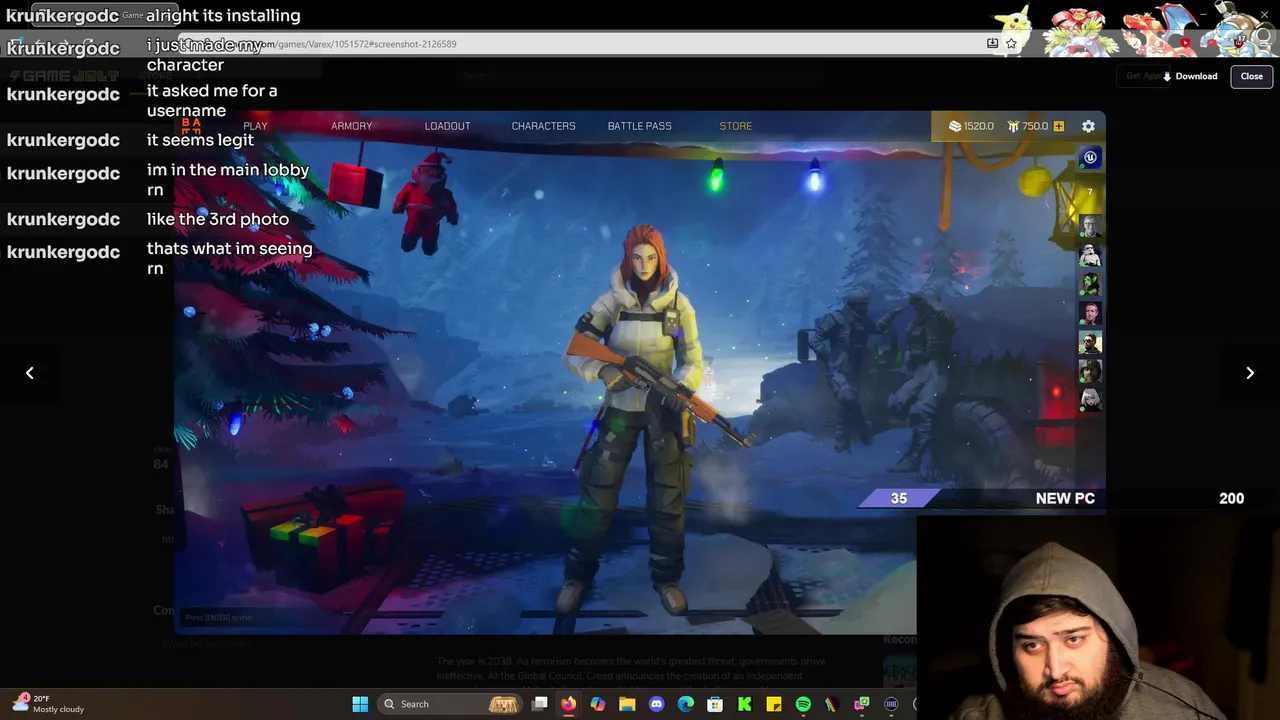
Task: Select the white-haired character friend avatar
Action: pyautogui.click(x=1090, y=400)
